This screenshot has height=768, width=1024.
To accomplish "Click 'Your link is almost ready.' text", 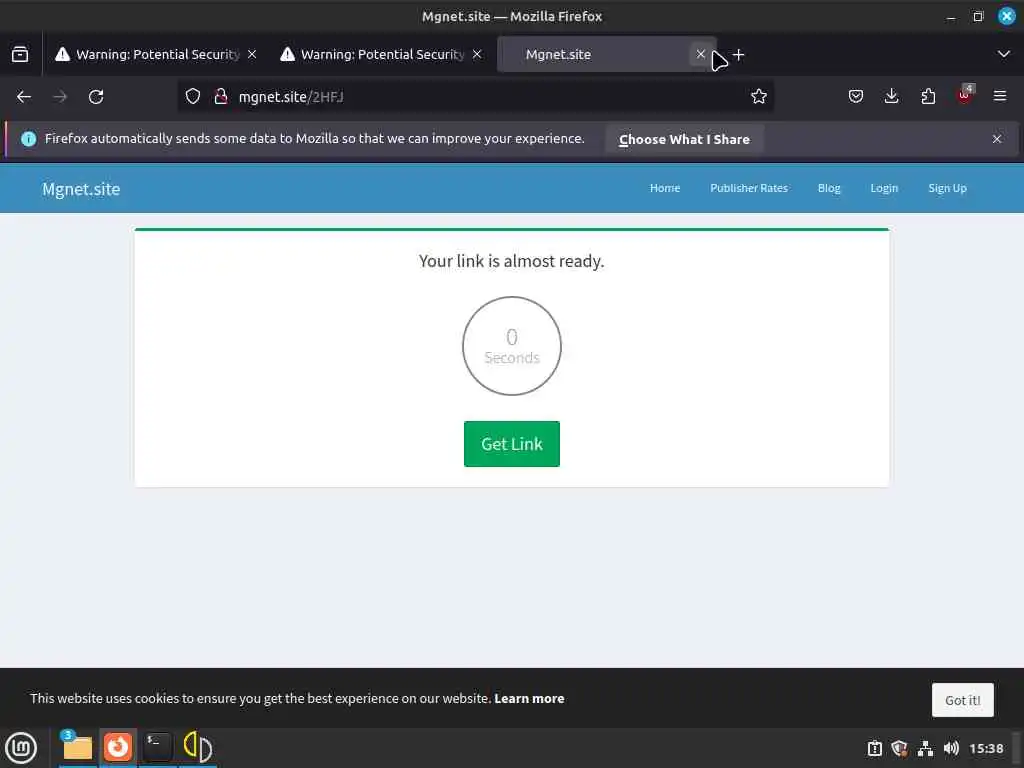I will tap(511, 261).
